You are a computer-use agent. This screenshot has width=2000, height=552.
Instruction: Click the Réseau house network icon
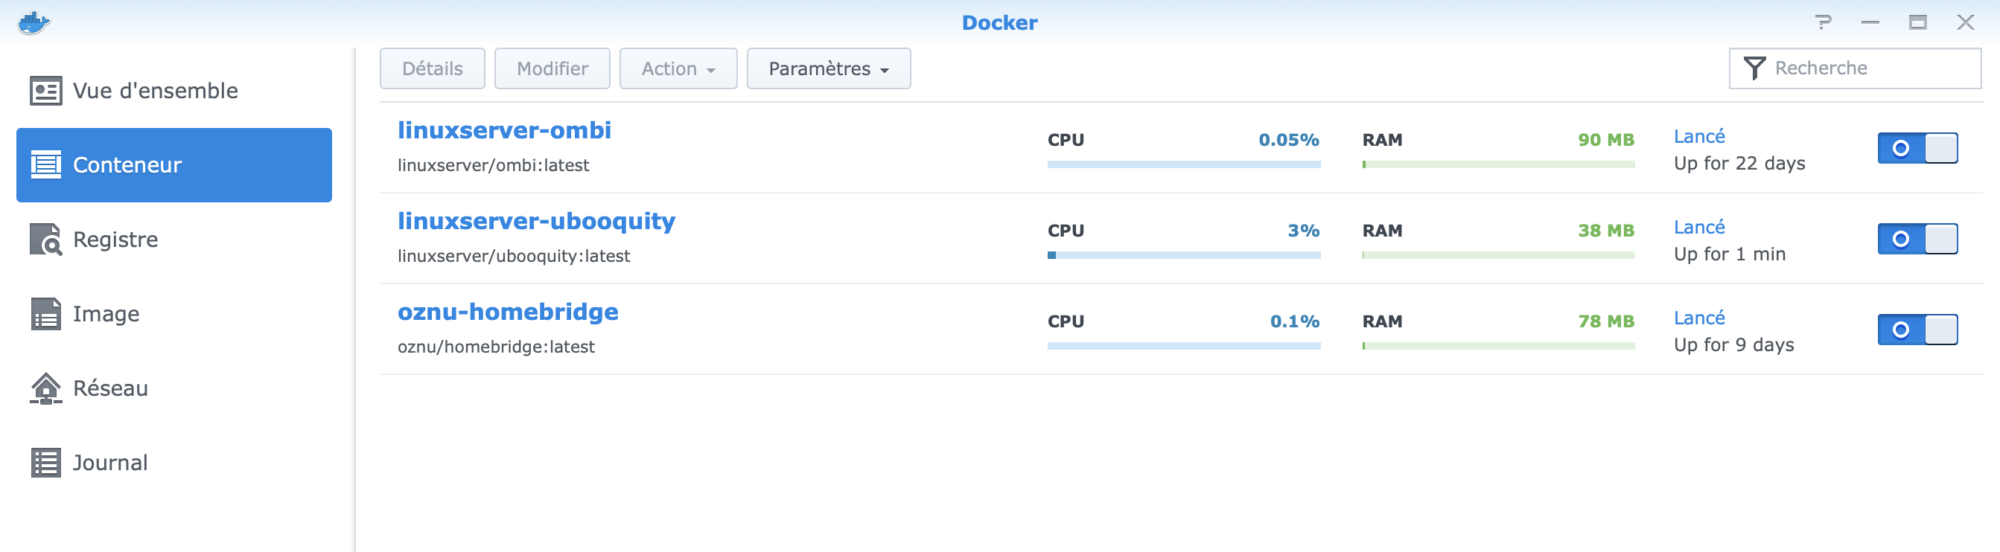click(46, 388)
